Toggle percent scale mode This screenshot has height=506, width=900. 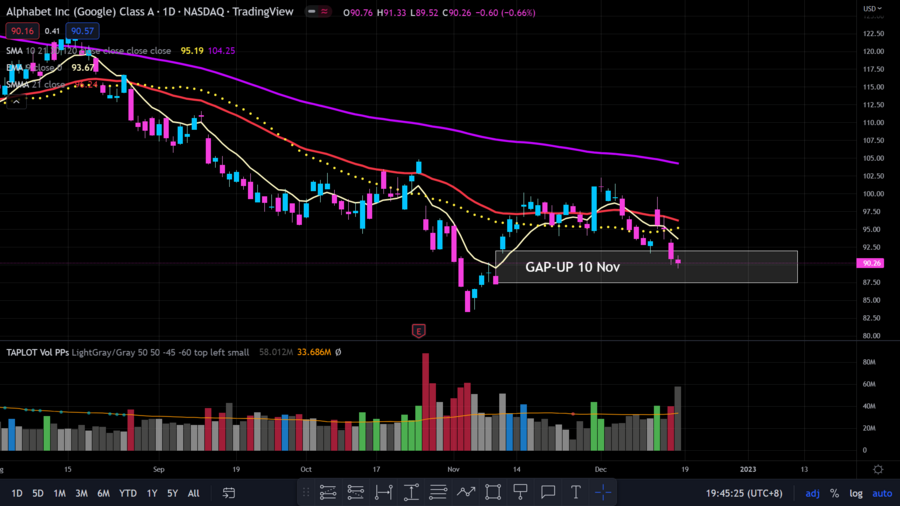(835, 493)
